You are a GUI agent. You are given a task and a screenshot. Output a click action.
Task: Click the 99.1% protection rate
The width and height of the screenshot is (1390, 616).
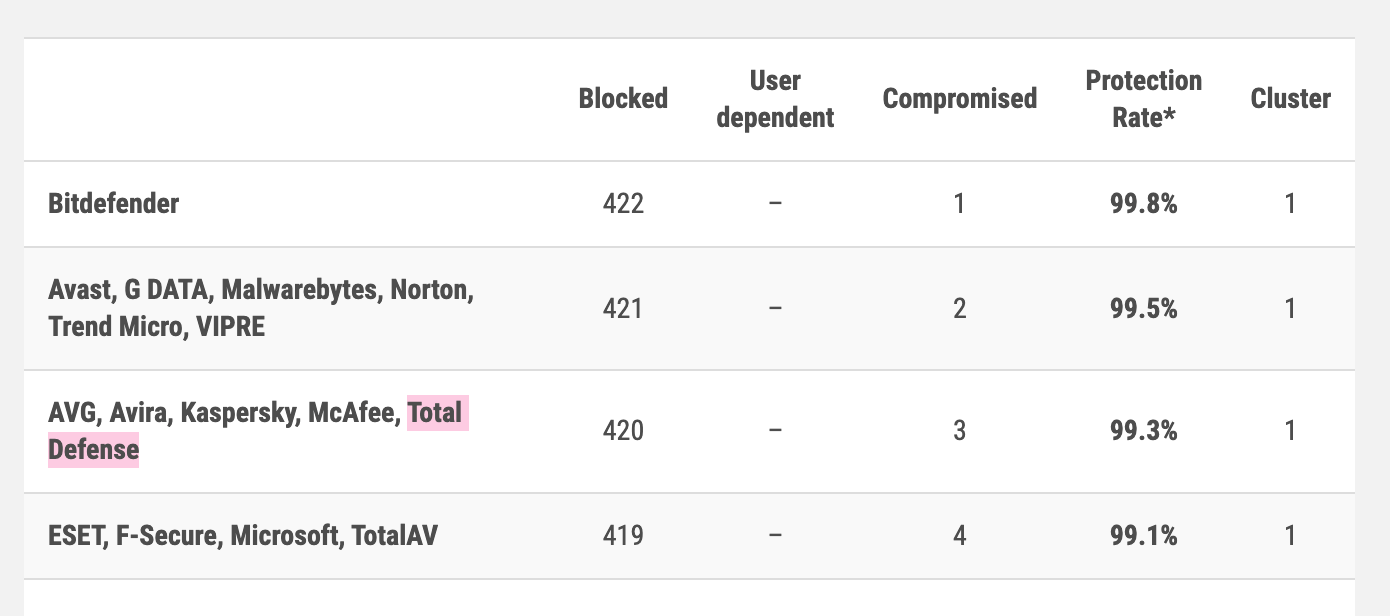(x=1144, y=536)
